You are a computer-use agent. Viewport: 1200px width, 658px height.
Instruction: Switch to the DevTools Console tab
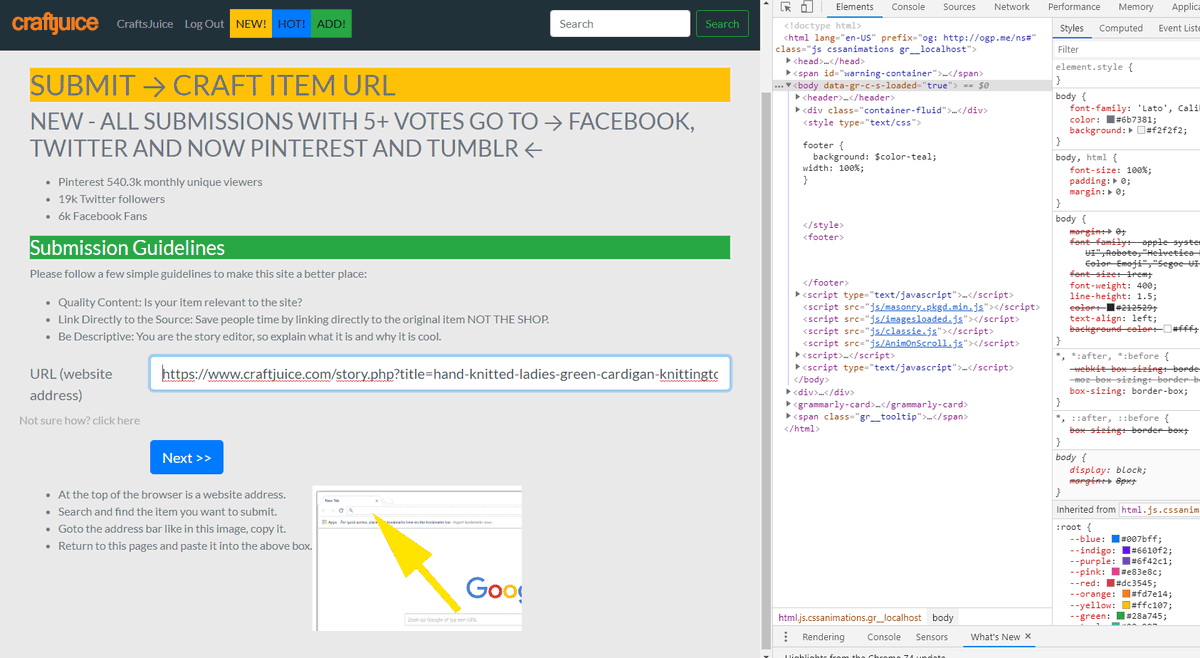(908, 7)
